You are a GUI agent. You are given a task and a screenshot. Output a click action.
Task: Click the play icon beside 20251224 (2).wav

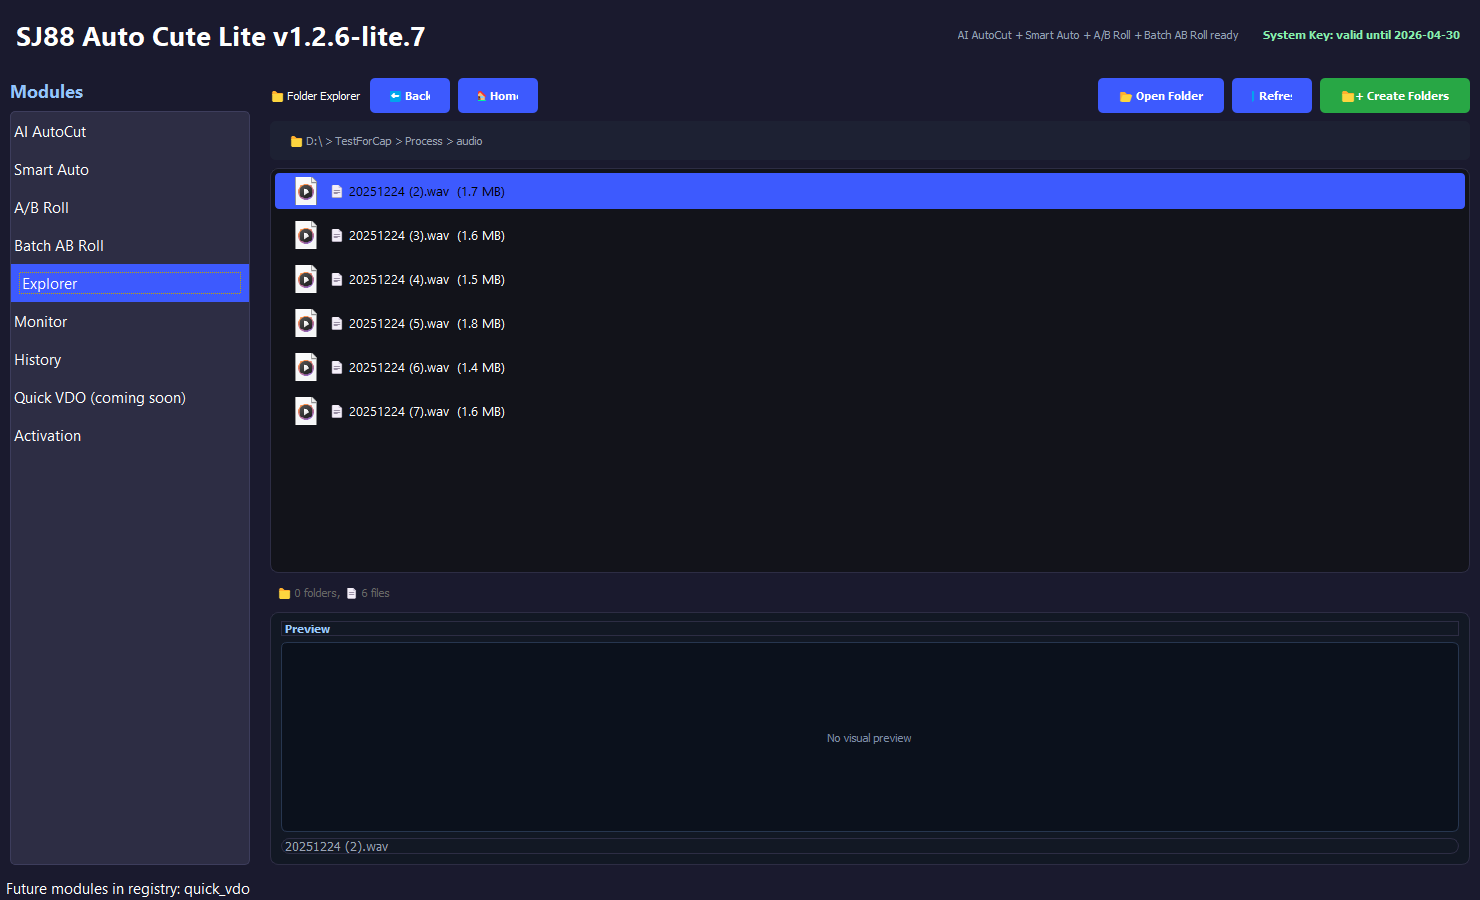pyautogui.click(x=305, y=191)
